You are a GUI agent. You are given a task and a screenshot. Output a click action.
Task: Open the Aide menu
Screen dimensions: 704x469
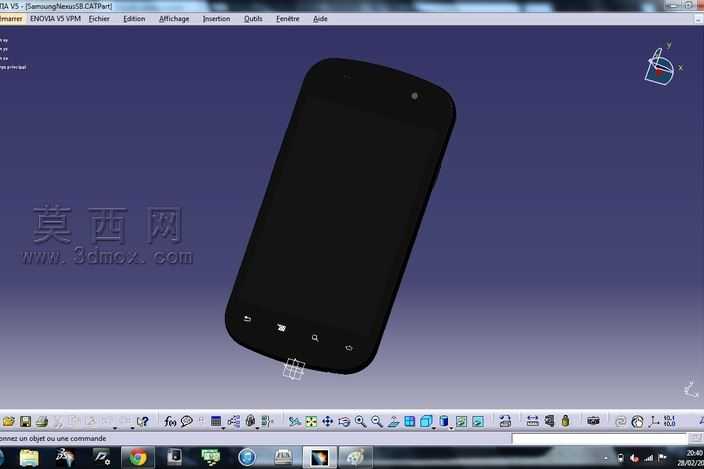point(320,19)
